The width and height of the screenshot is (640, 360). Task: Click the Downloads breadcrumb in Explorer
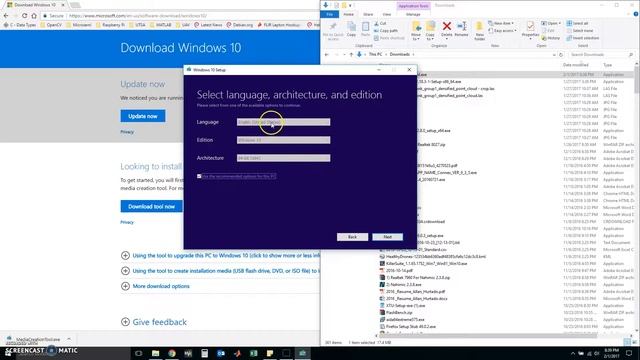point(399,54)
